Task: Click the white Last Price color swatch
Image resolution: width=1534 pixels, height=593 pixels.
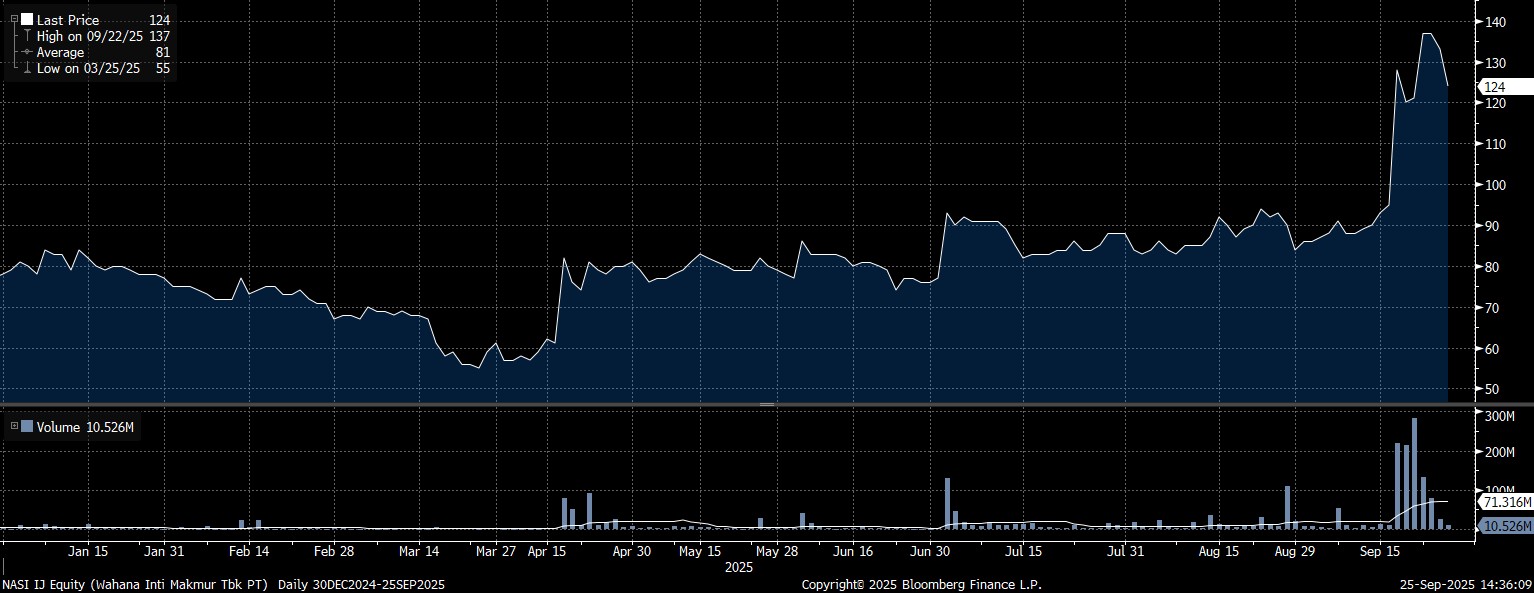Action: click(27, 20)
